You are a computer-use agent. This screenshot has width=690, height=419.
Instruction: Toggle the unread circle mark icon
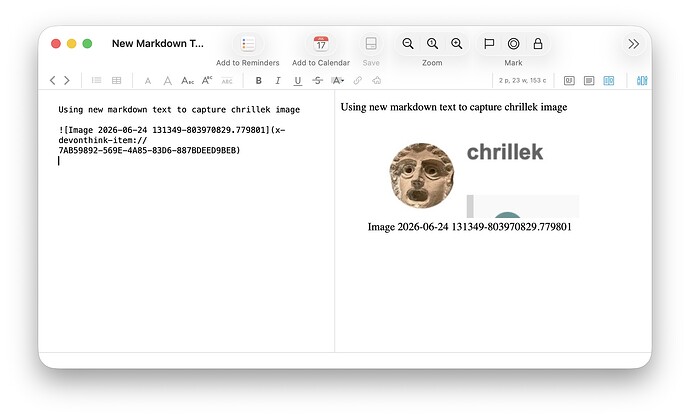tap(513, 44)
